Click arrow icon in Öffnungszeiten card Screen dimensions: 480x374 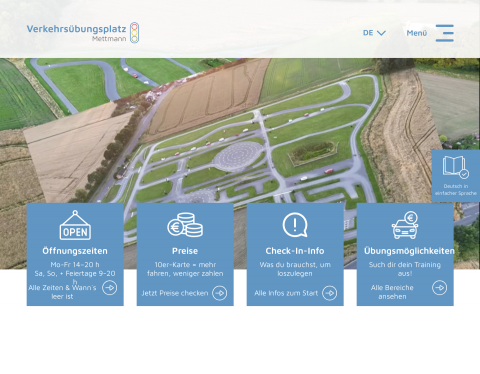tap(109, 288)
